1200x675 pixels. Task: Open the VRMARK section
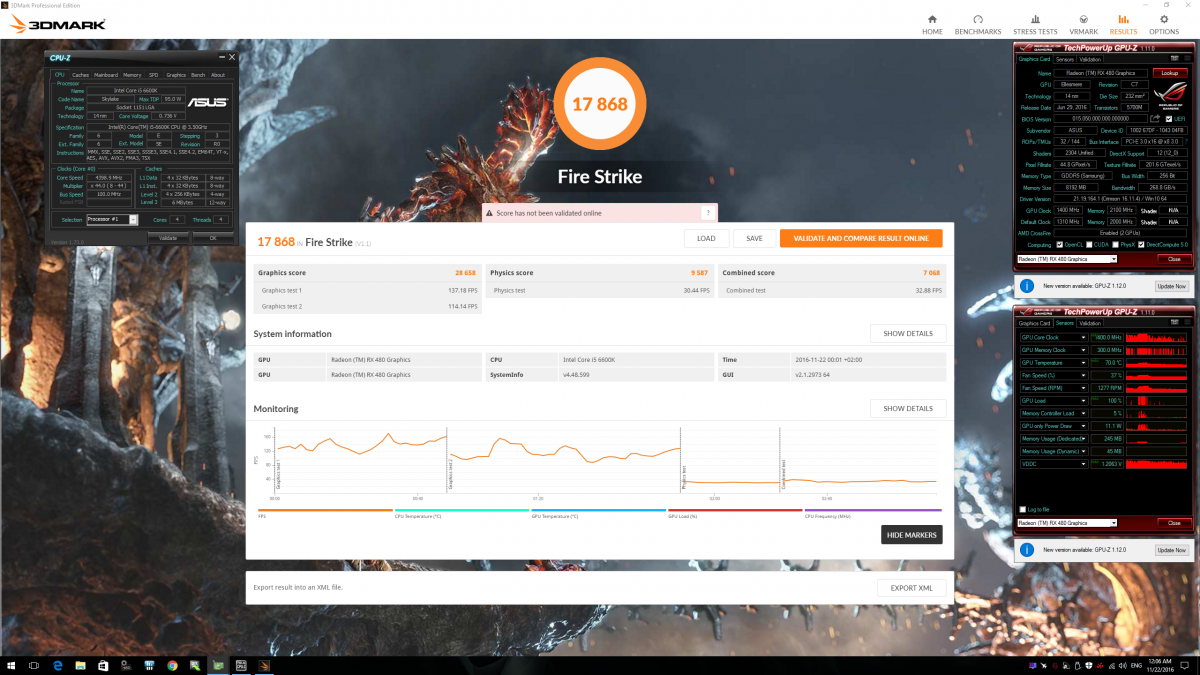click(1084, 24)
